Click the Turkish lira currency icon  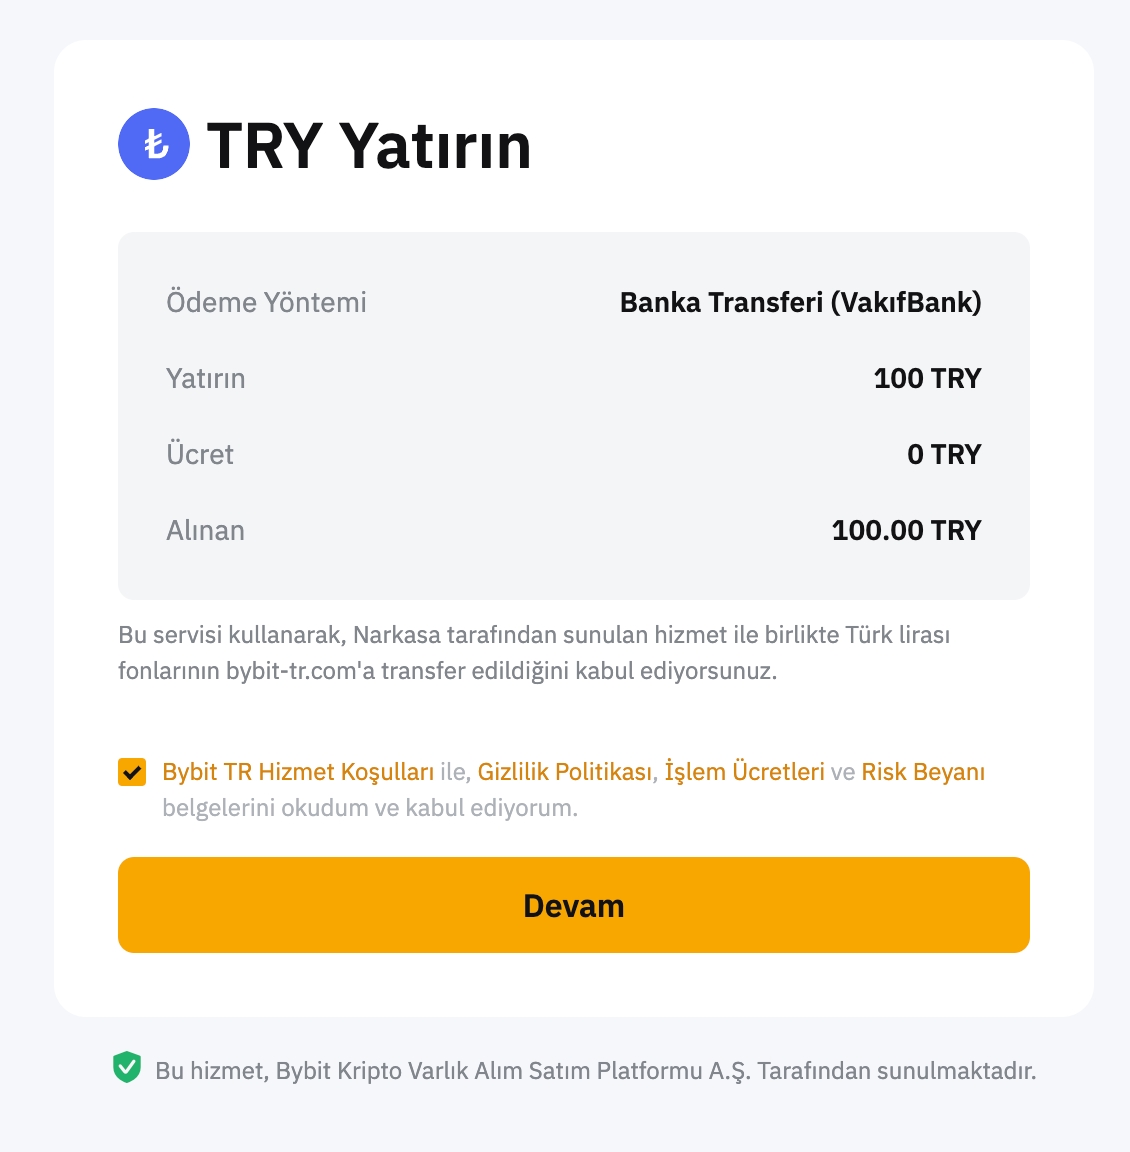154,144
